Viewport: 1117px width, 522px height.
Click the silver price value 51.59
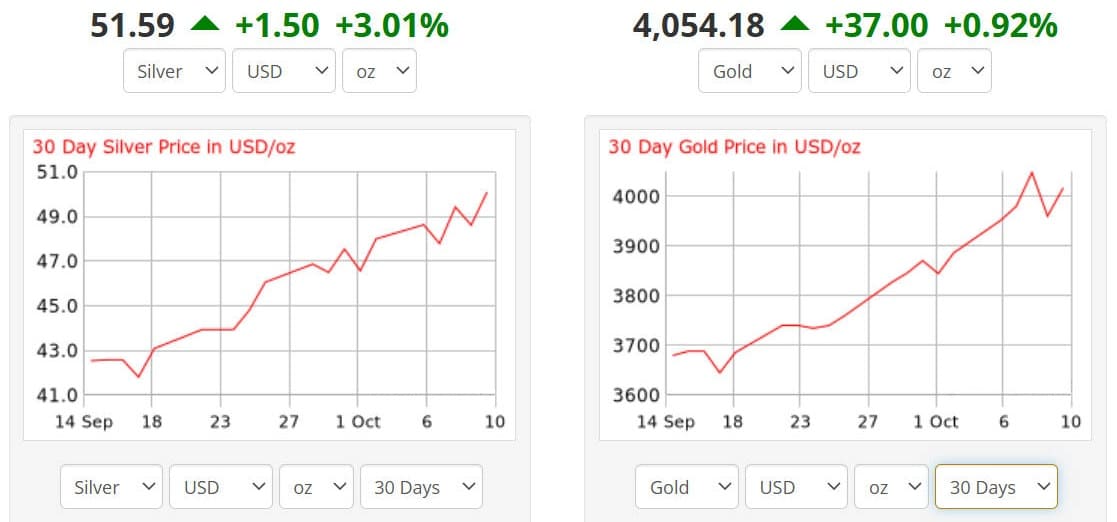pyautogui.click(x=130, y=25)
